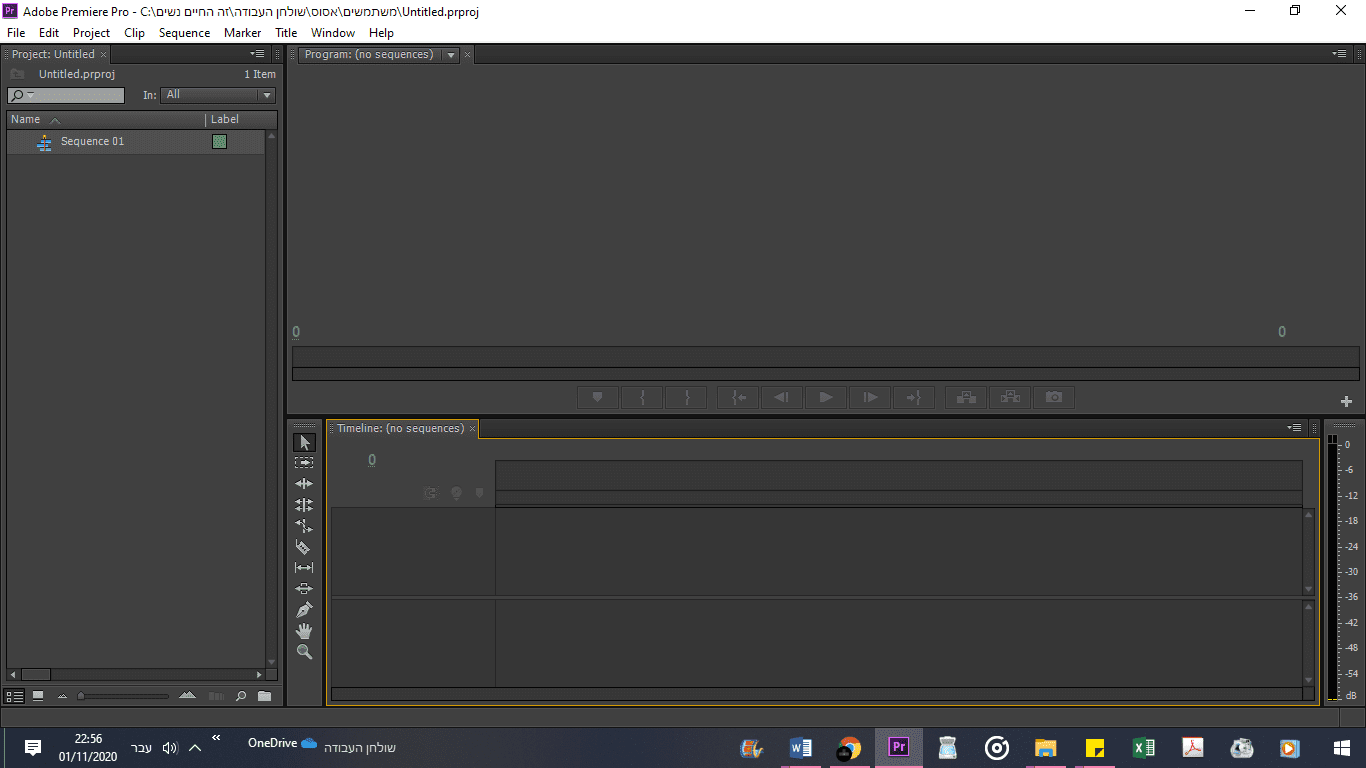Image resolution: width=1366 pixels, height=768 pixels.
Task: Open the Window menu
Action: 332,33
